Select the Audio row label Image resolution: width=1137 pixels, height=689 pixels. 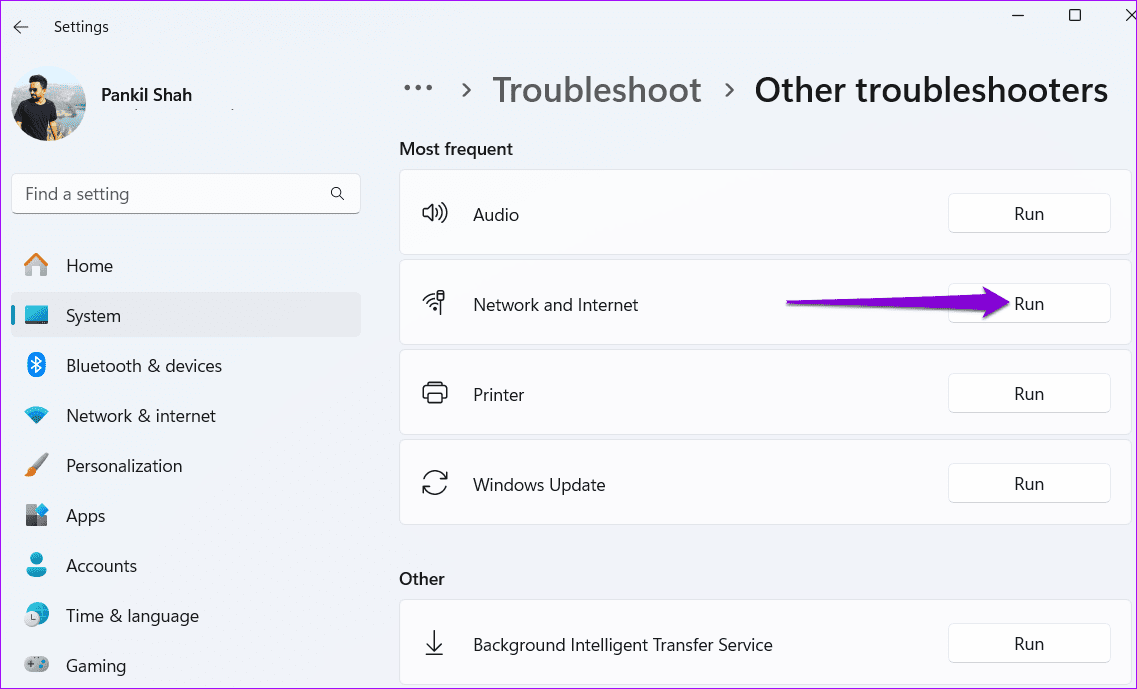point(496,215)
